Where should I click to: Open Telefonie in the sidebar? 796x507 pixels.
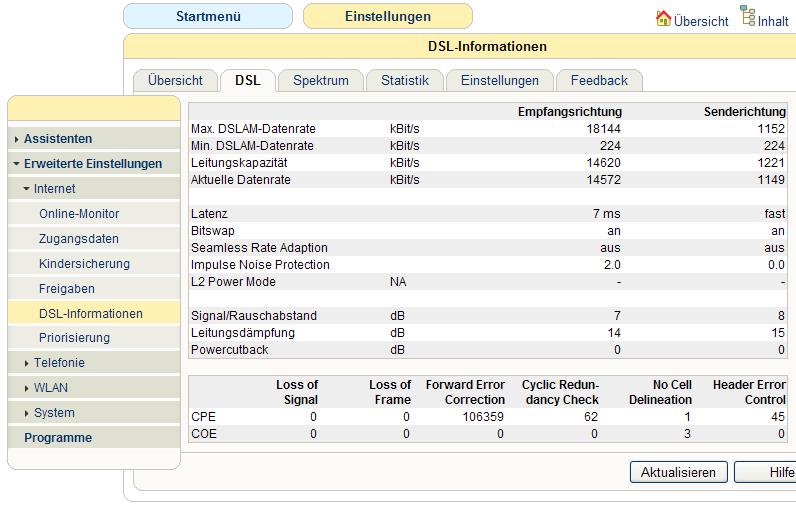(59, 362)
